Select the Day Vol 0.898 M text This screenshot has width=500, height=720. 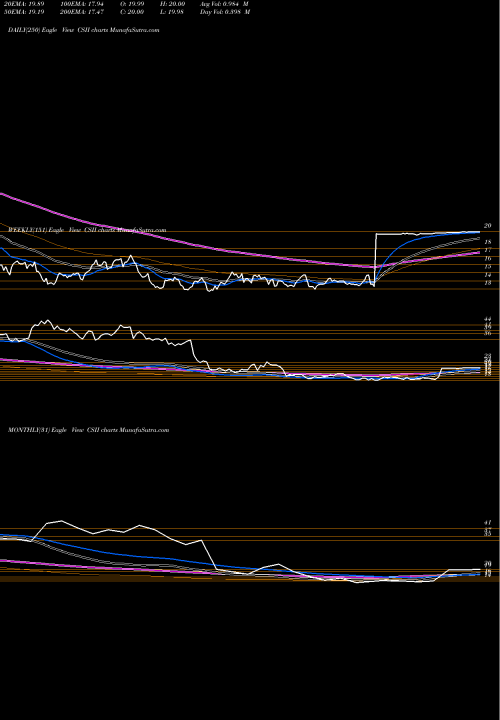[225, 12]
